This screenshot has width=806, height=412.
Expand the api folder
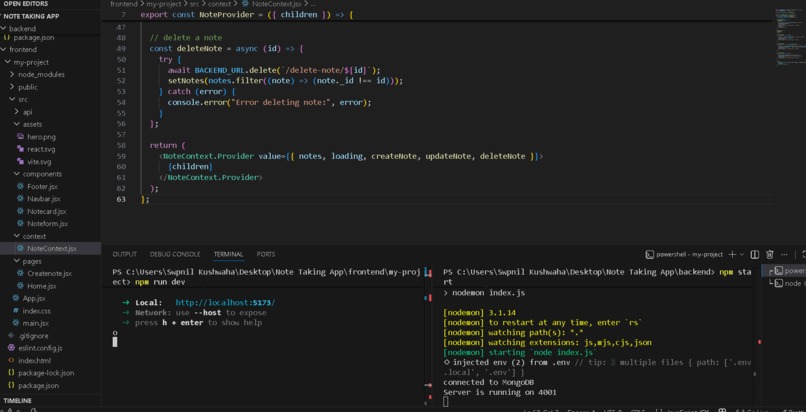coord(50,112)
